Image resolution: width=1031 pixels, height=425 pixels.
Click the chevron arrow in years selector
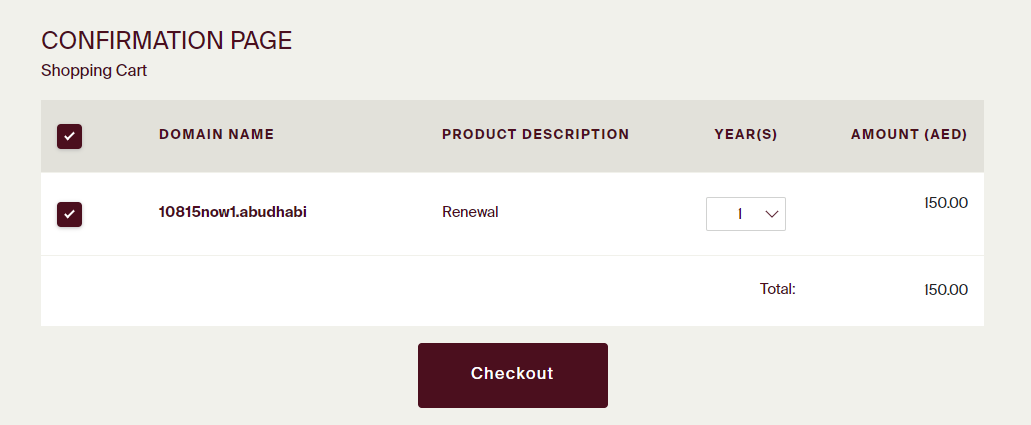click(771, 214)
